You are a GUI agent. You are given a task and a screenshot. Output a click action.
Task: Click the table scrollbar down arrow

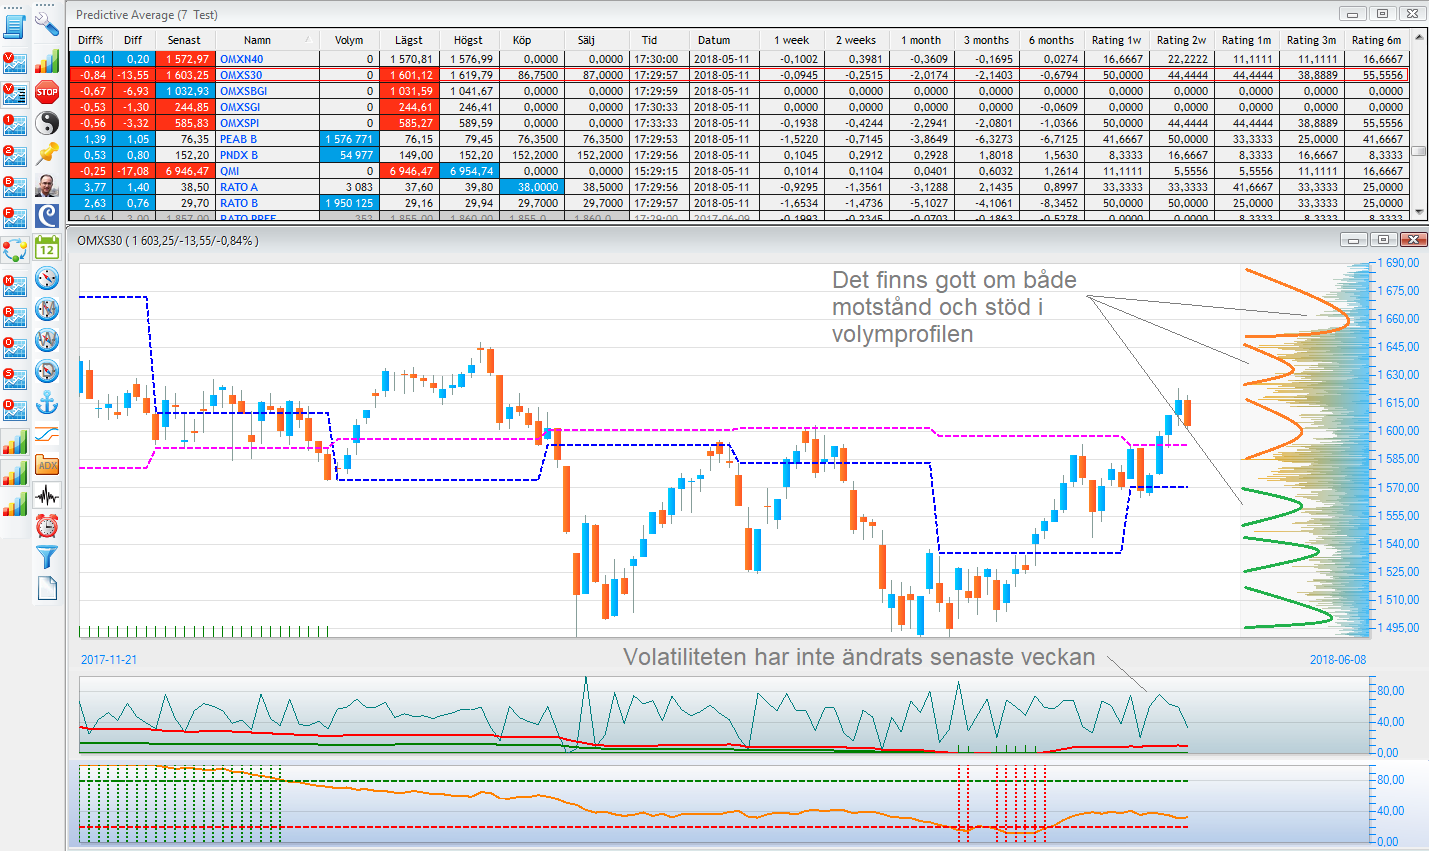tap(1419, 212)
